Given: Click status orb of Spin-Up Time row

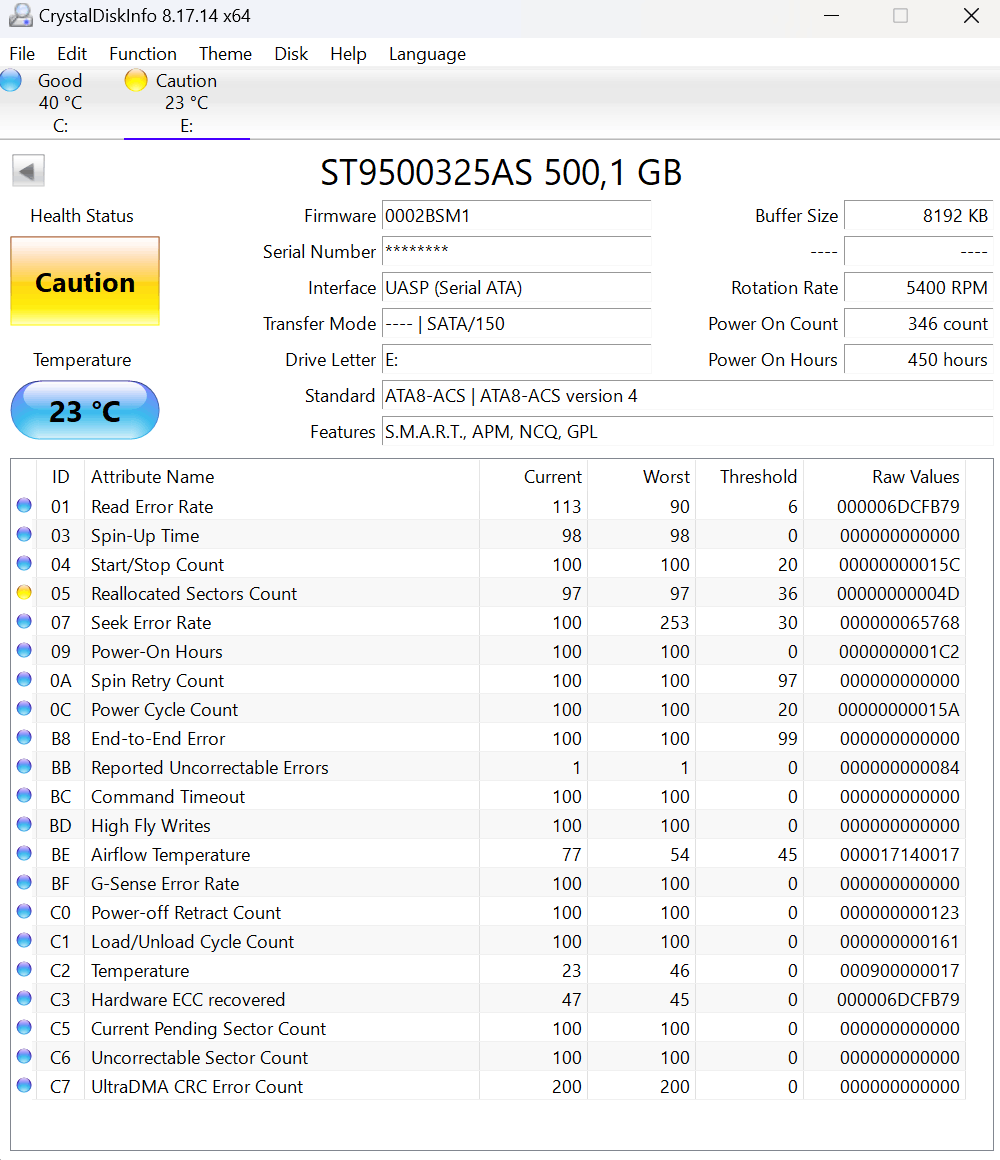Looking at the screenshot, I should (x=24, y=534).
